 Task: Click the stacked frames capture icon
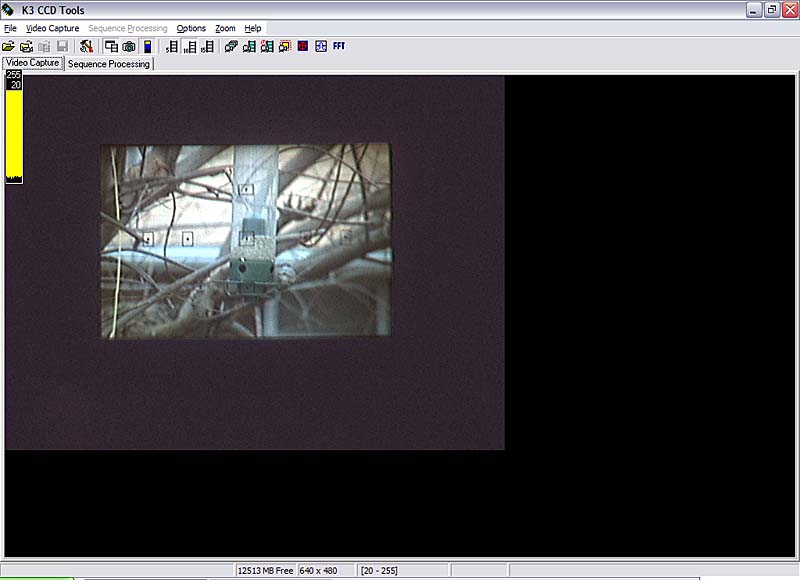(231, 47)
